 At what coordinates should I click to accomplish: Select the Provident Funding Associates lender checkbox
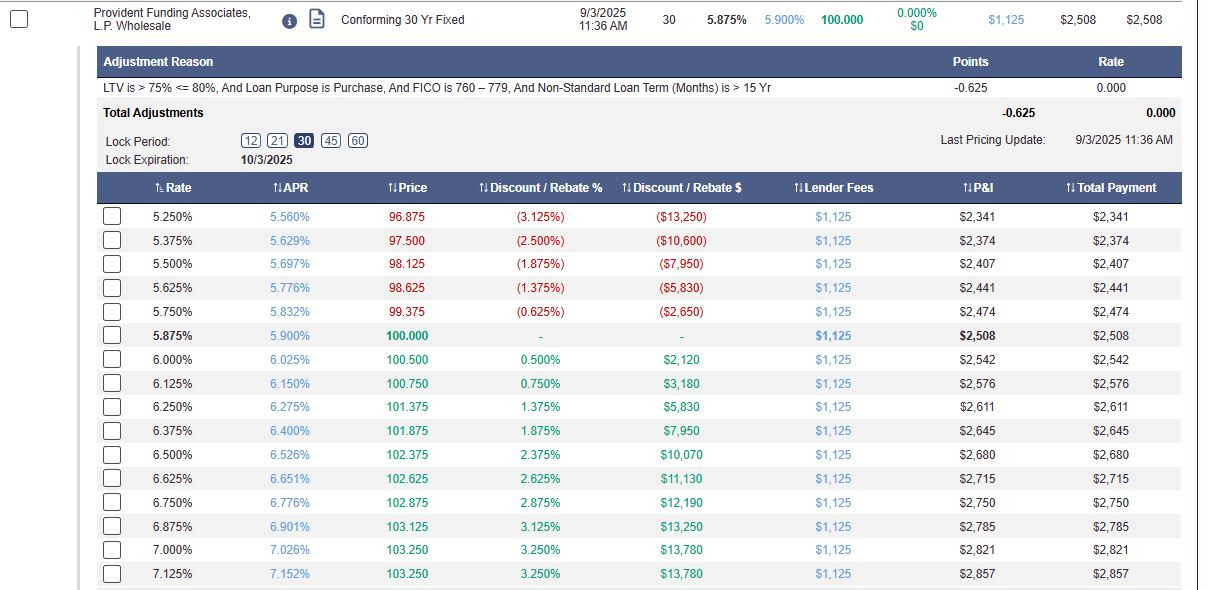tap(19, 19)
